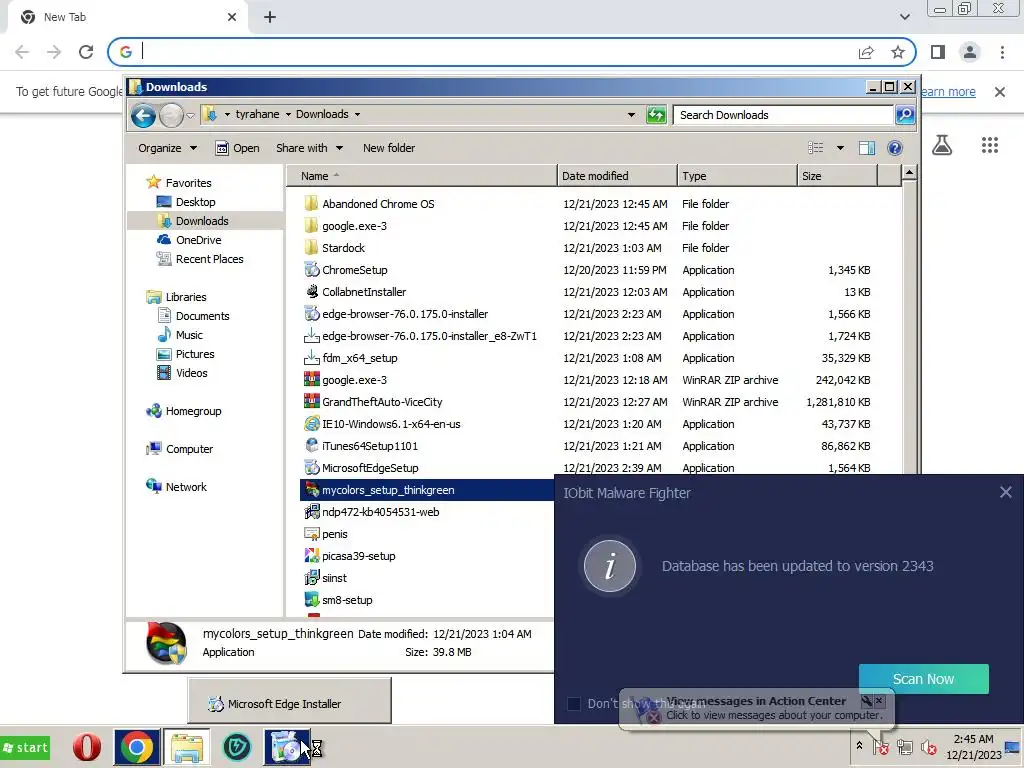The image size is (1024, 768).
Task: Click the Explorer forward navigation arrow
Action: (x=171, y=116)
